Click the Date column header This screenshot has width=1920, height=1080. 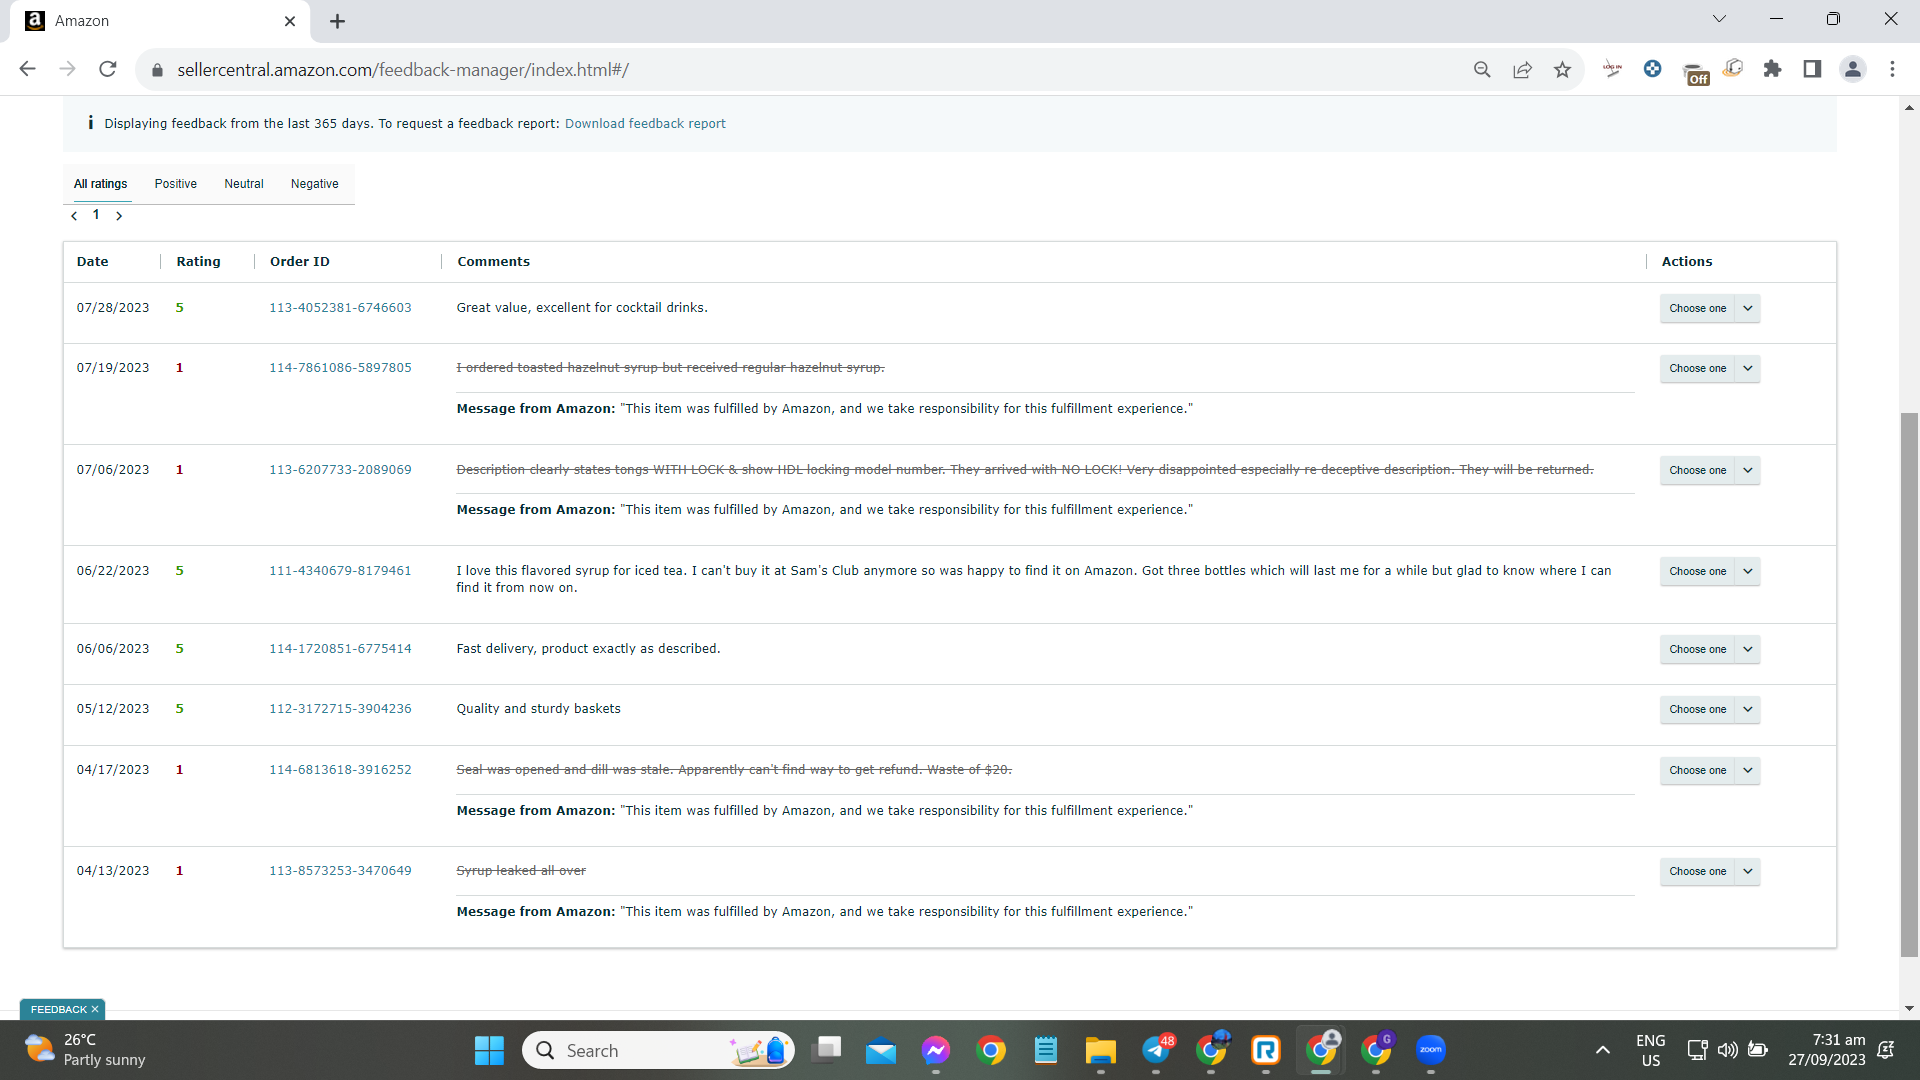tap(92, 262)
